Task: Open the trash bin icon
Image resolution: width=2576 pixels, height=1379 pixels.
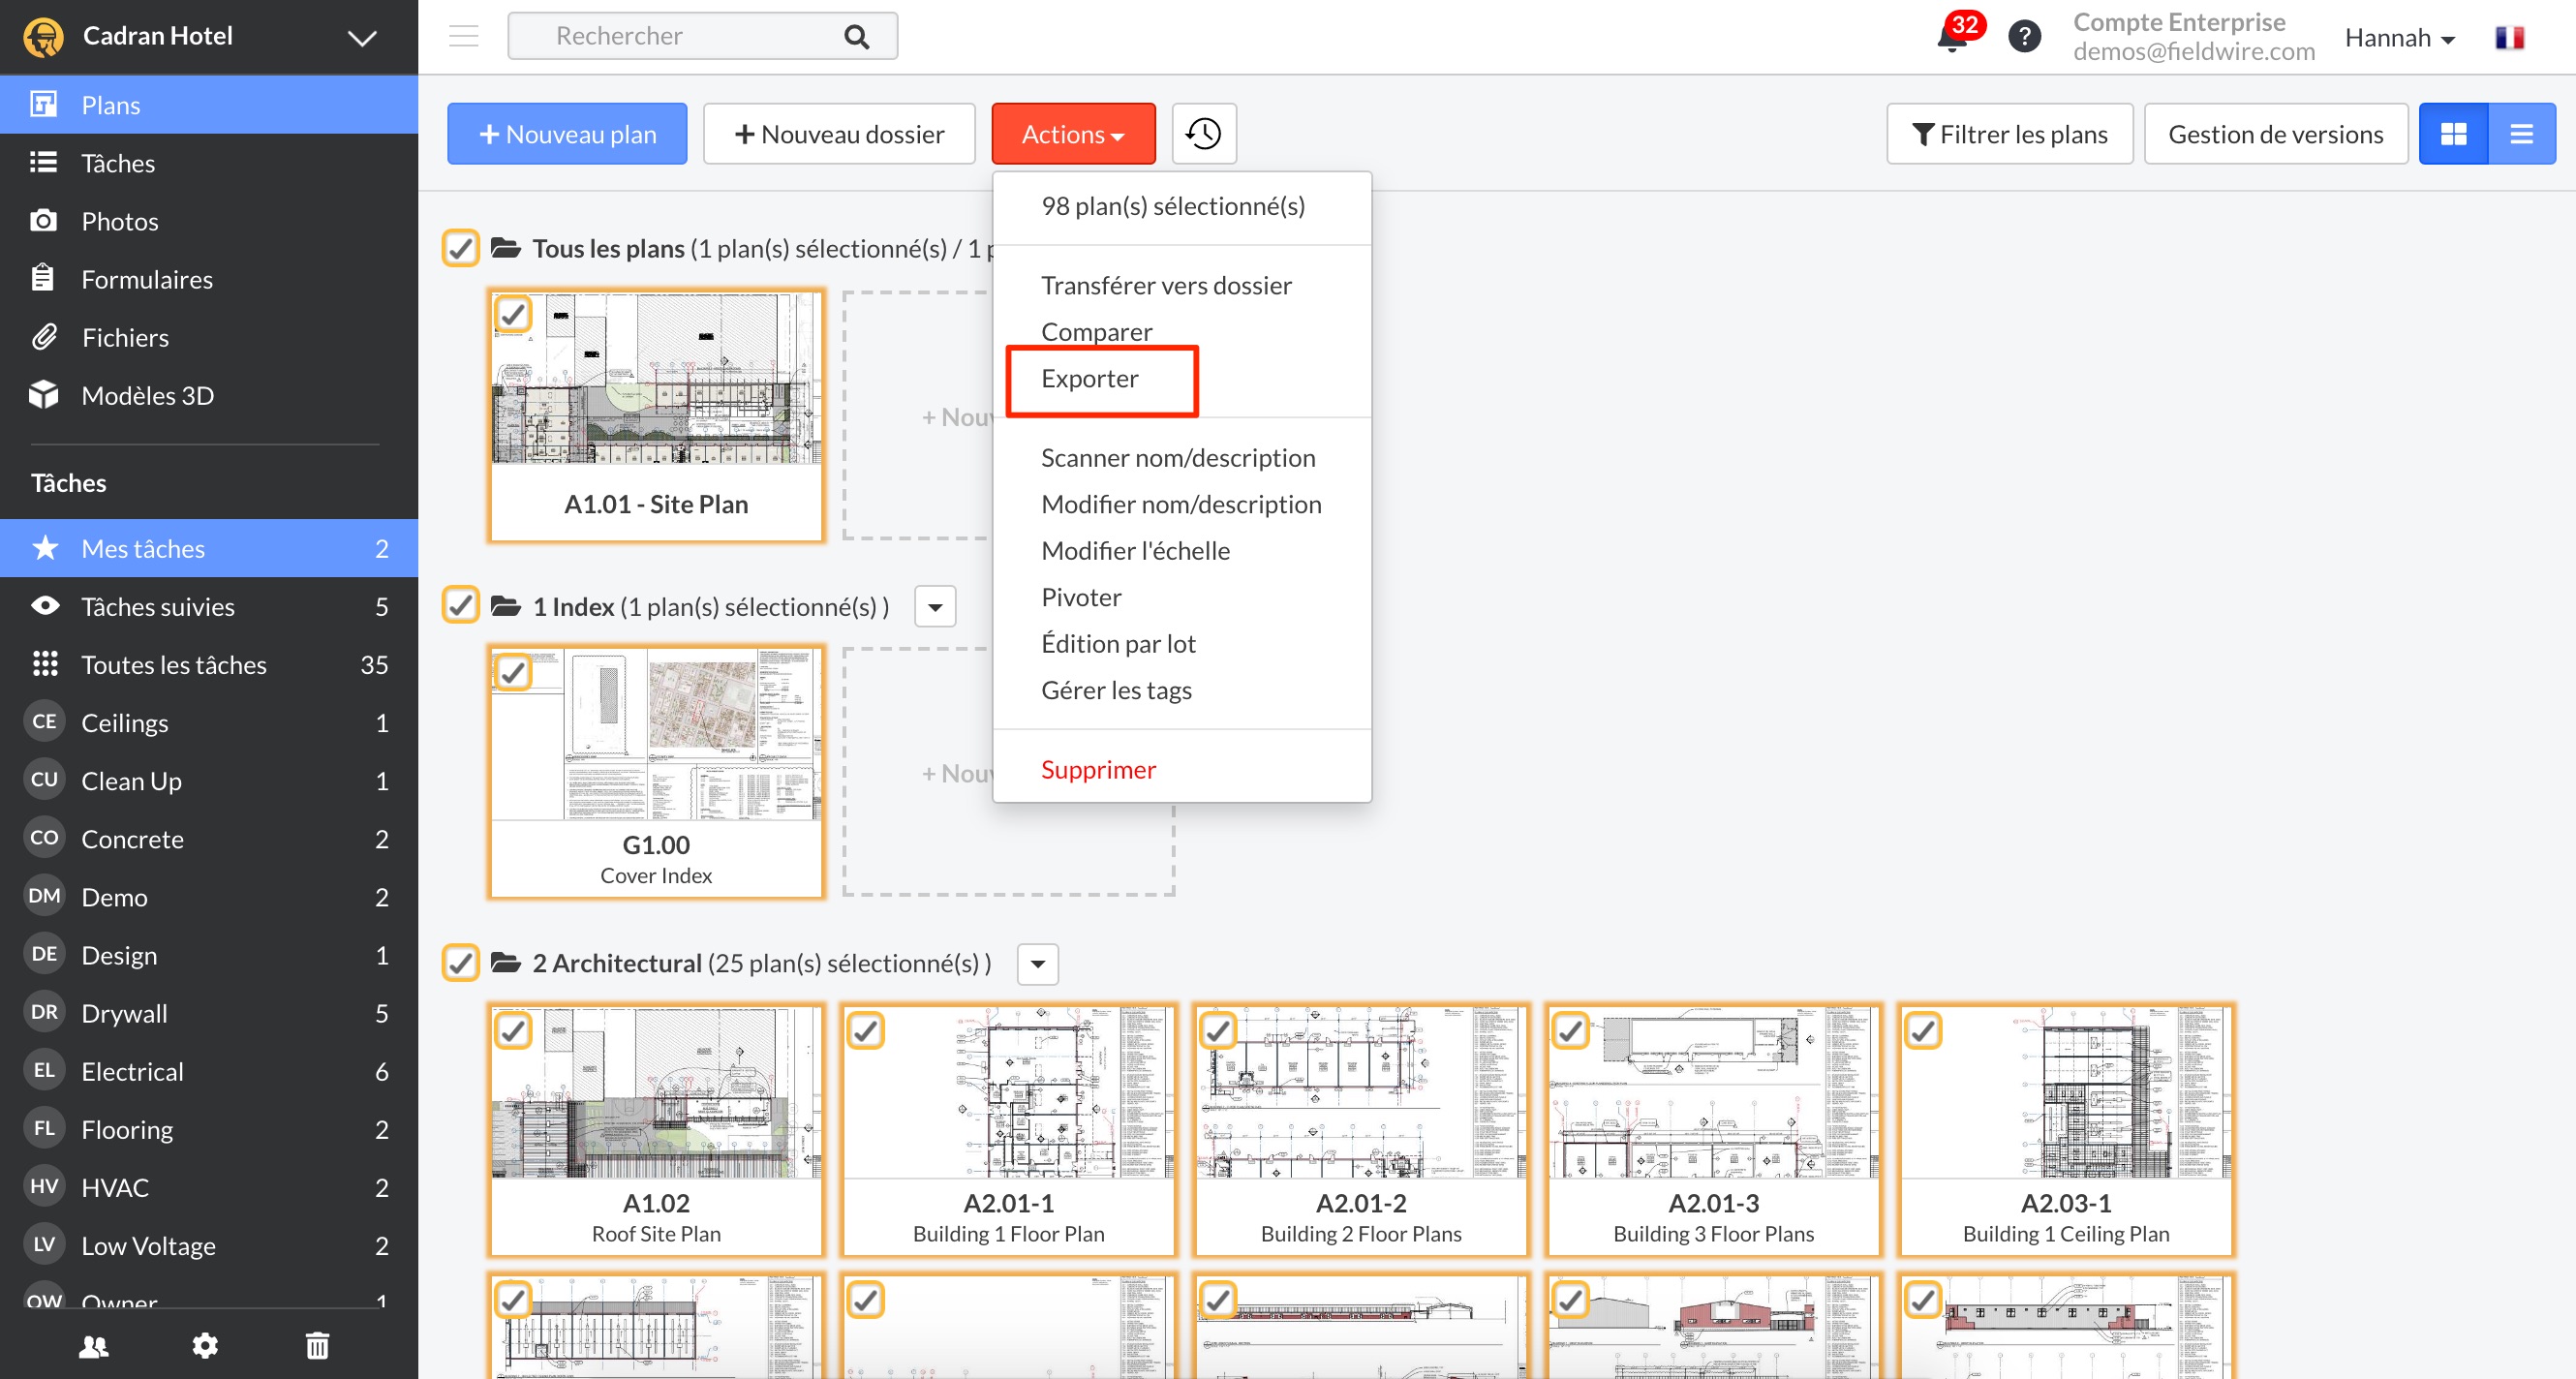Action: pos(317,1346)
